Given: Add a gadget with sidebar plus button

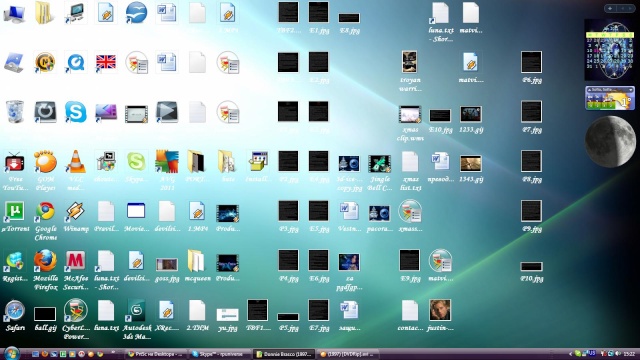Looking at the screenshot, I should (x=610, y=8).
